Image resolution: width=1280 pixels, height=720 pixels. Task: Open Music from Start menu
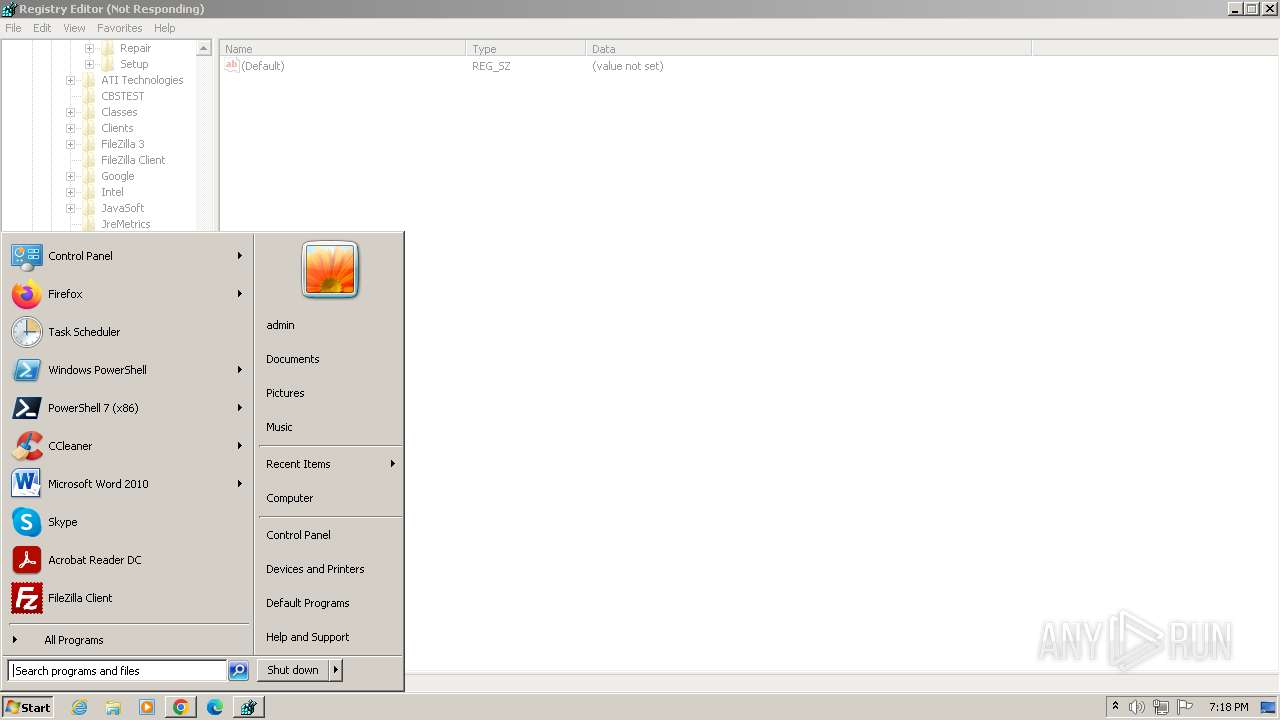[x=279, y=427]
